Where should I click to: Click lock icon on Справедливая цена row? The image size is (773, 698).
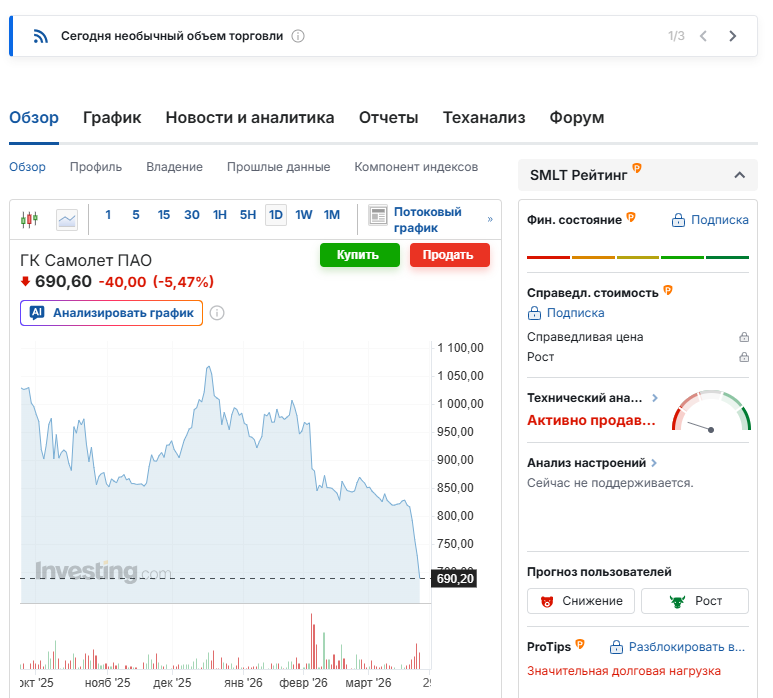point(744,337)
